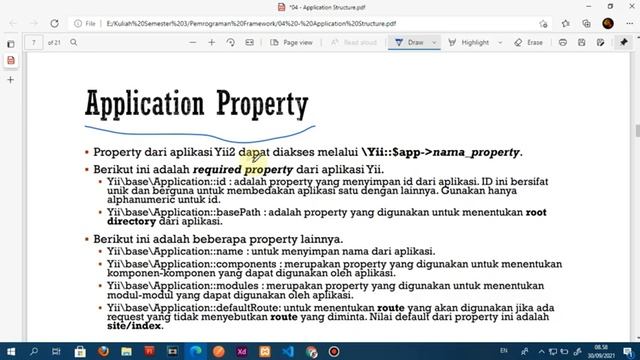Open File Explorer from taskbar
Screen dimensions: 640x360
point(127,351)
